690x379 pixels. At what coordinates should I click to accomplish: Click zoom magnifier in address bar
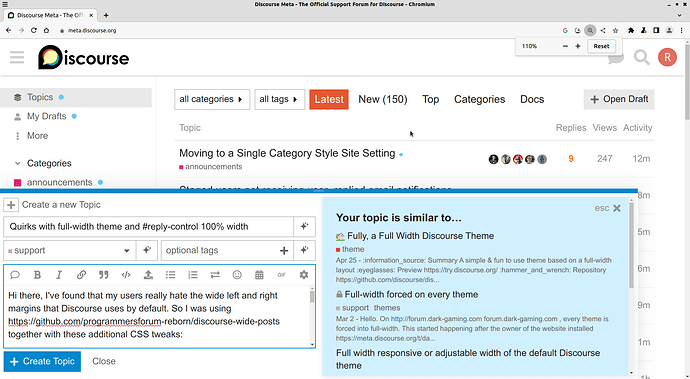tap(590, 30)
